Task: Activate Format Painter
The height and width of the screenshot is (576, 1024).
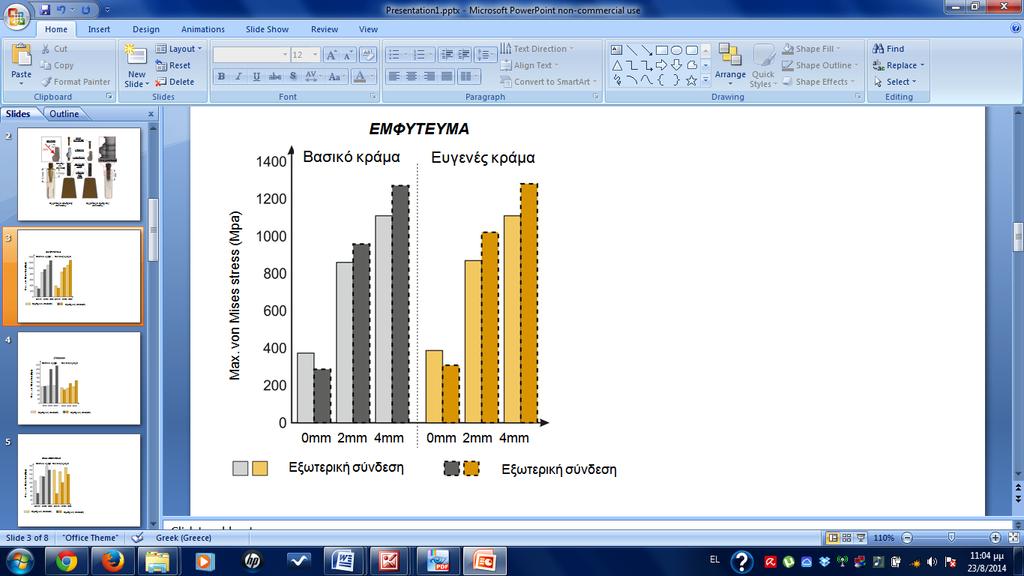Action: [x=75, y=82]
